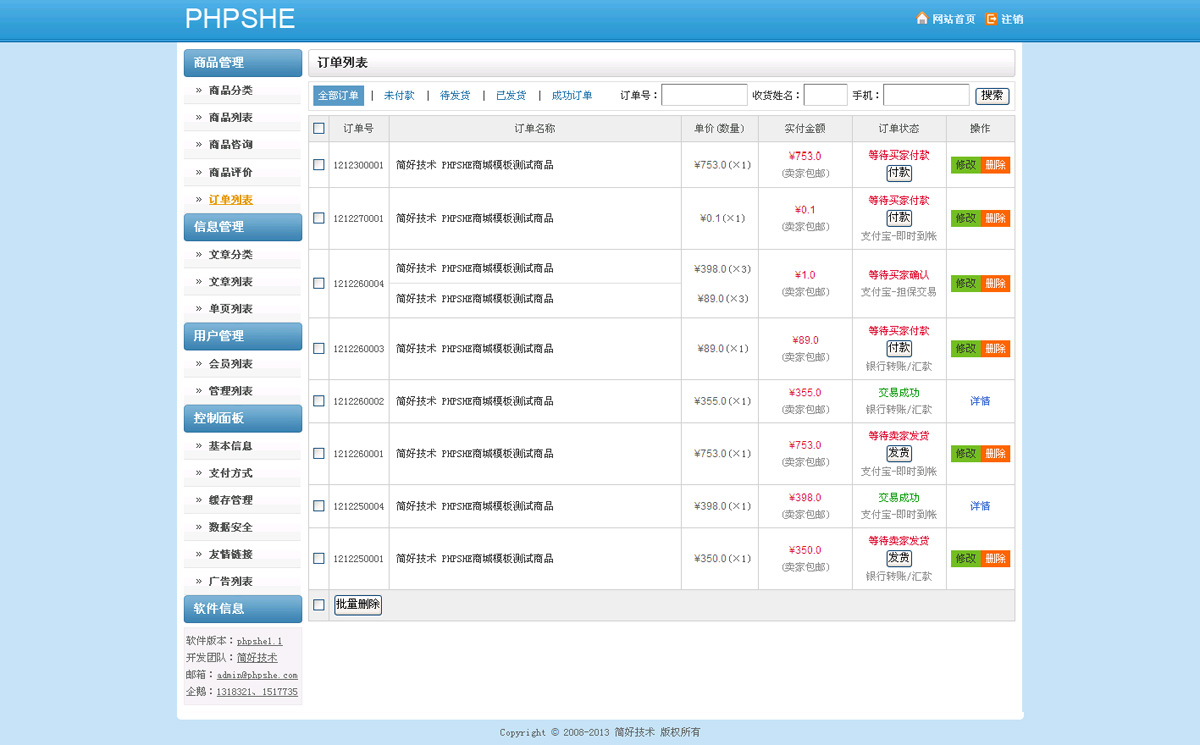Screen dimensions: 1200x745
Task: Switch to the 已发货 orders tab
Action: pos(510,94)
